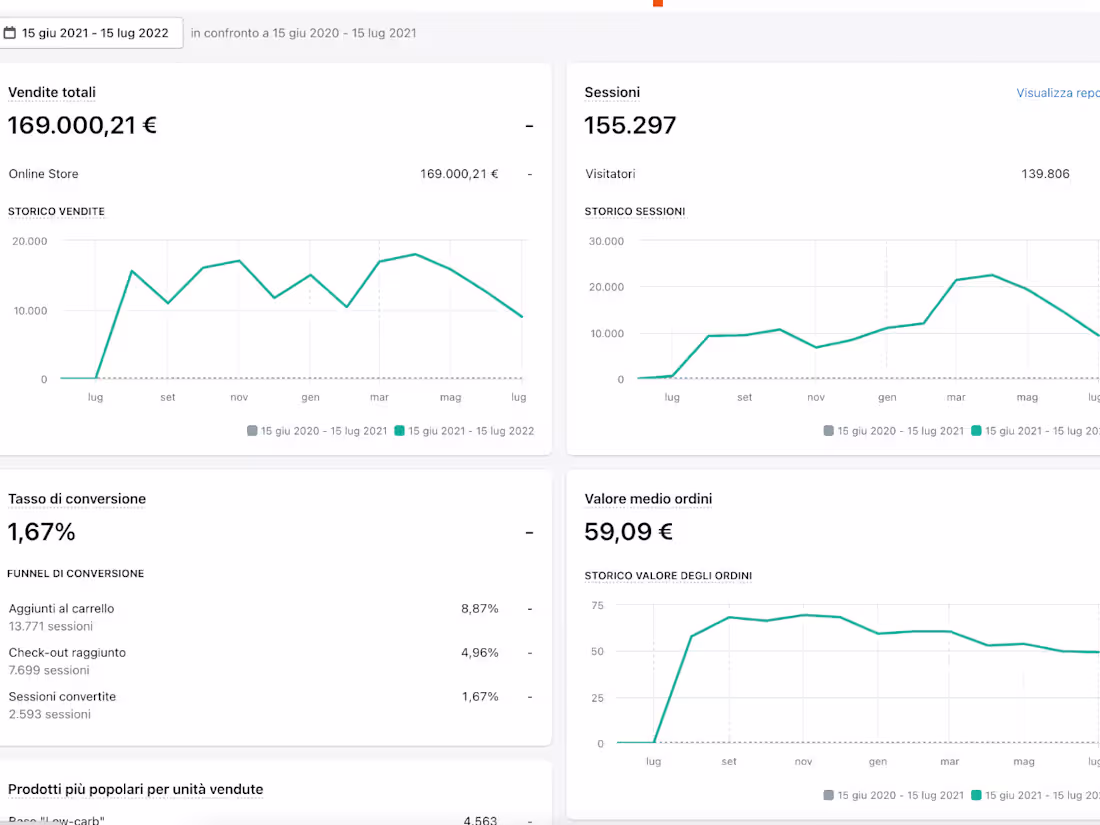
Task: Click the STORICO VENDITE label
Action: [56, 212]
